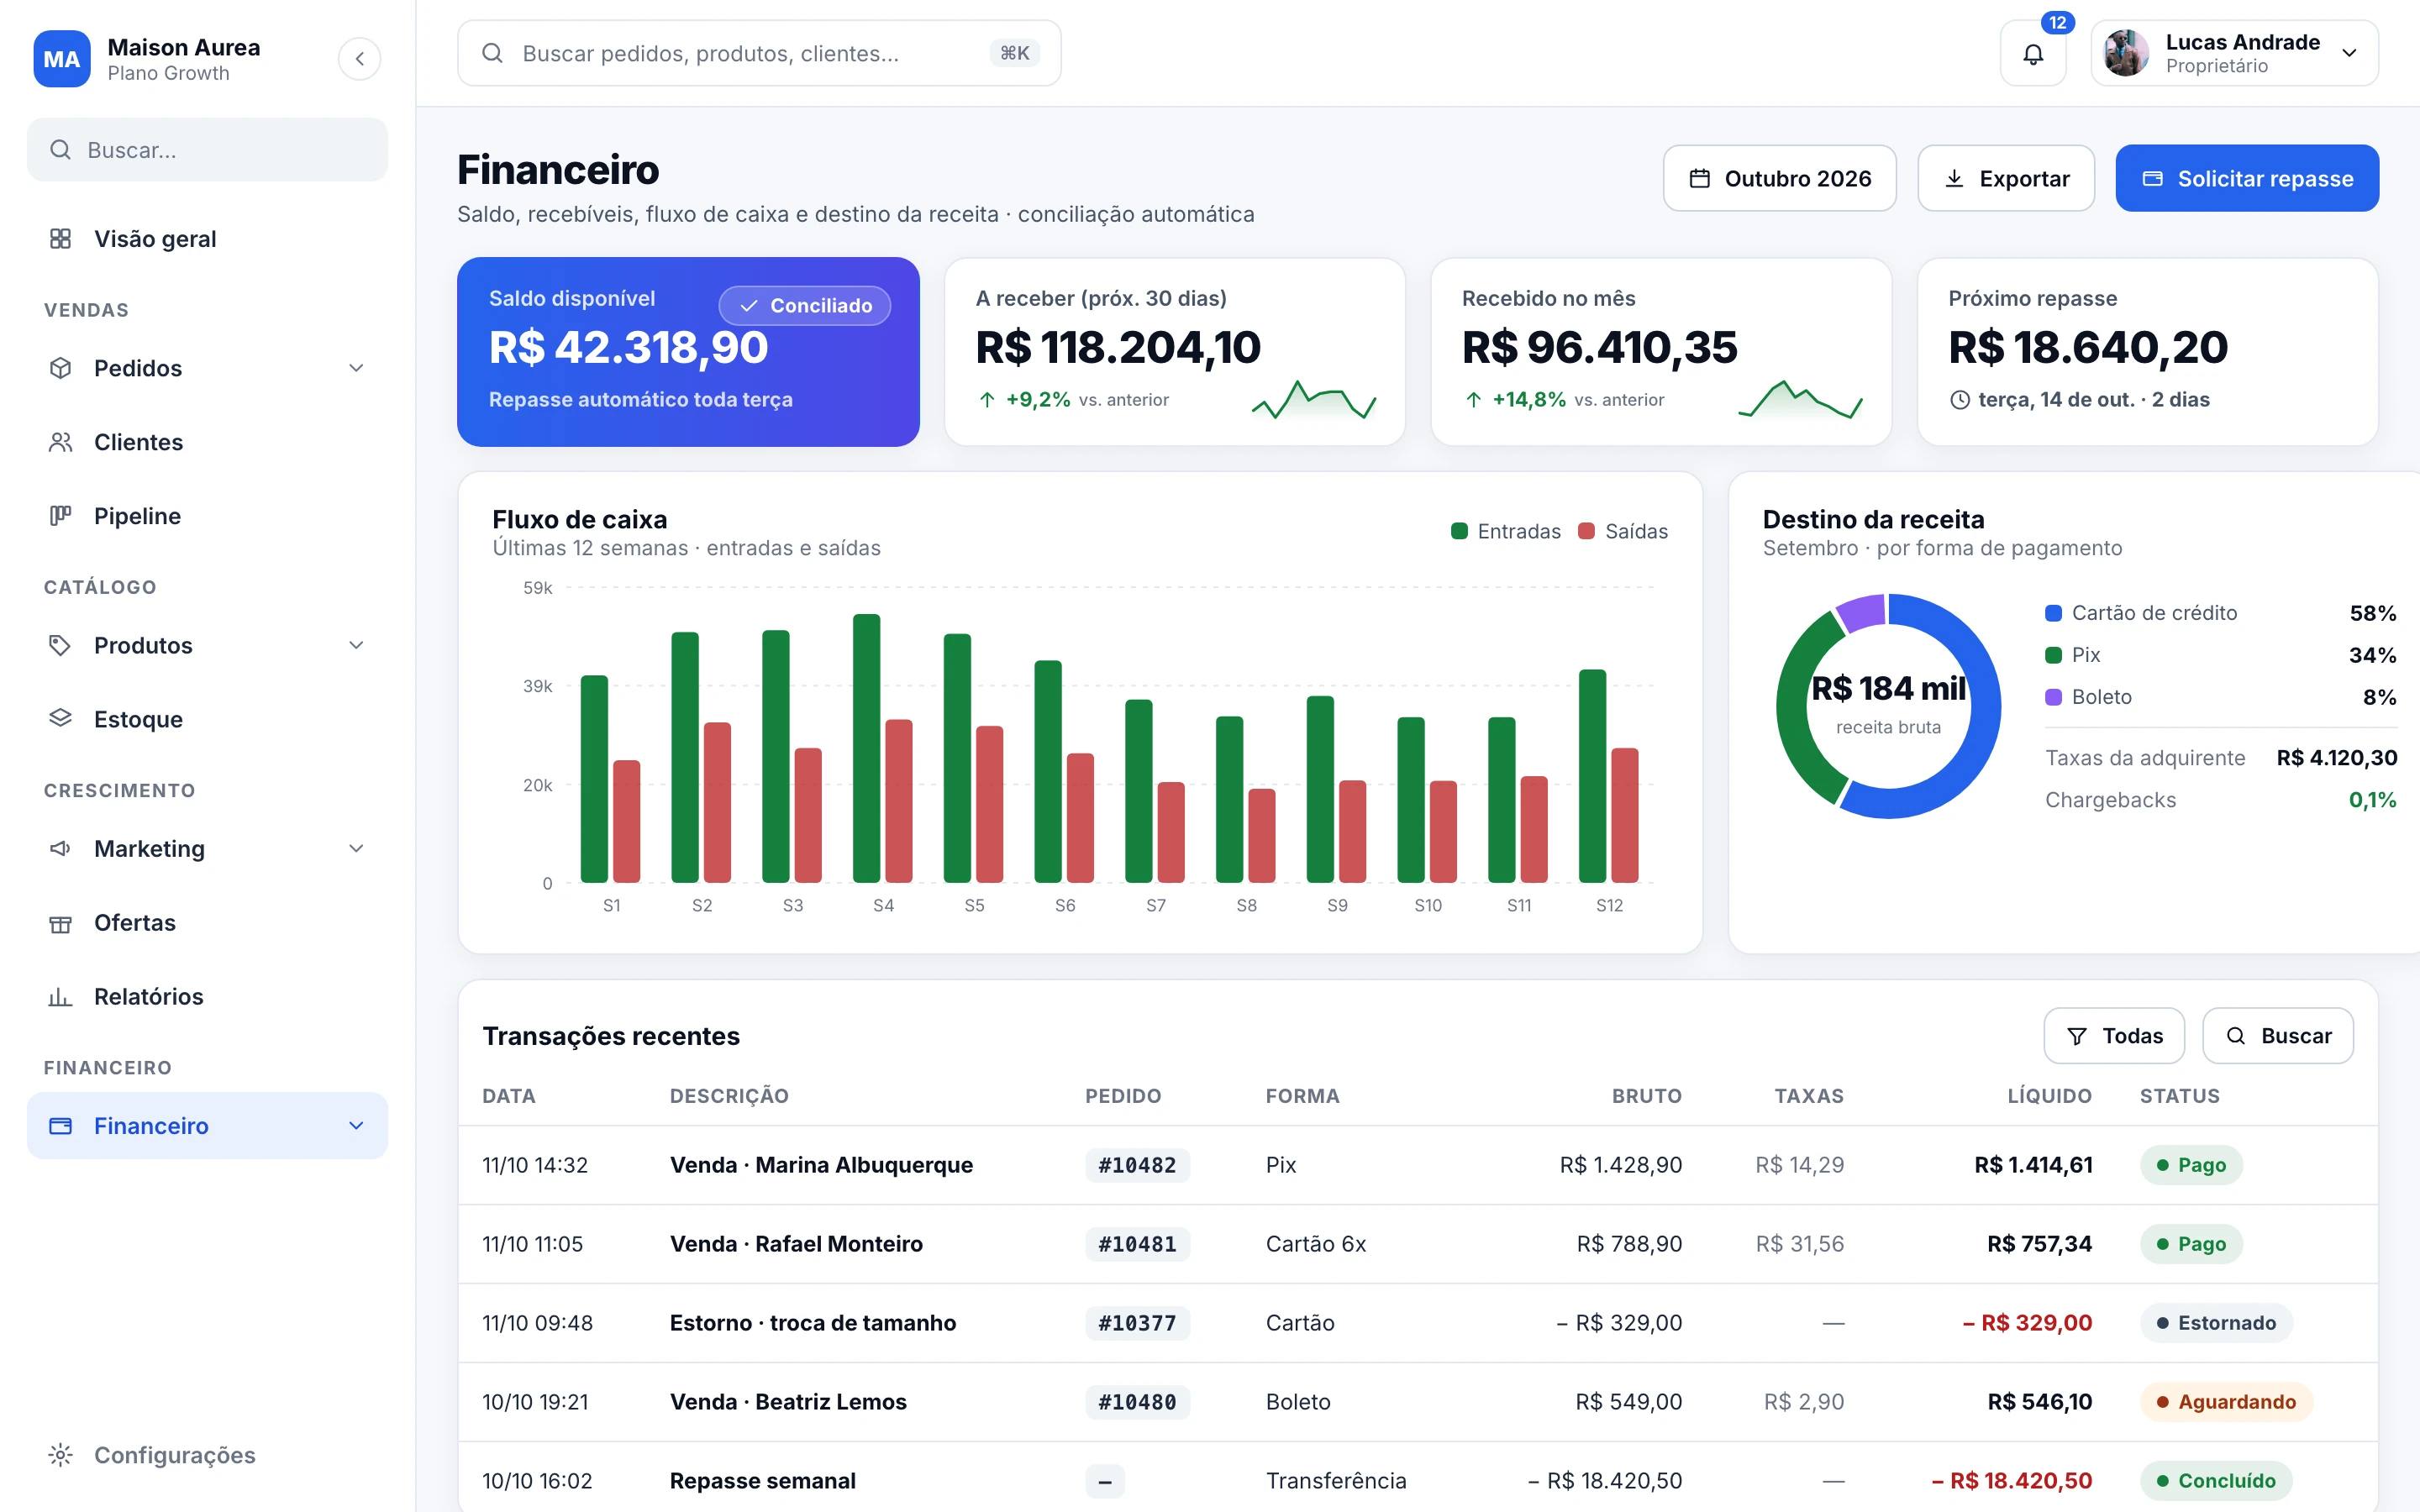The image size is (2420, 1512).
Task: Click the Estoque layers icon
Action: click(61, 719)
